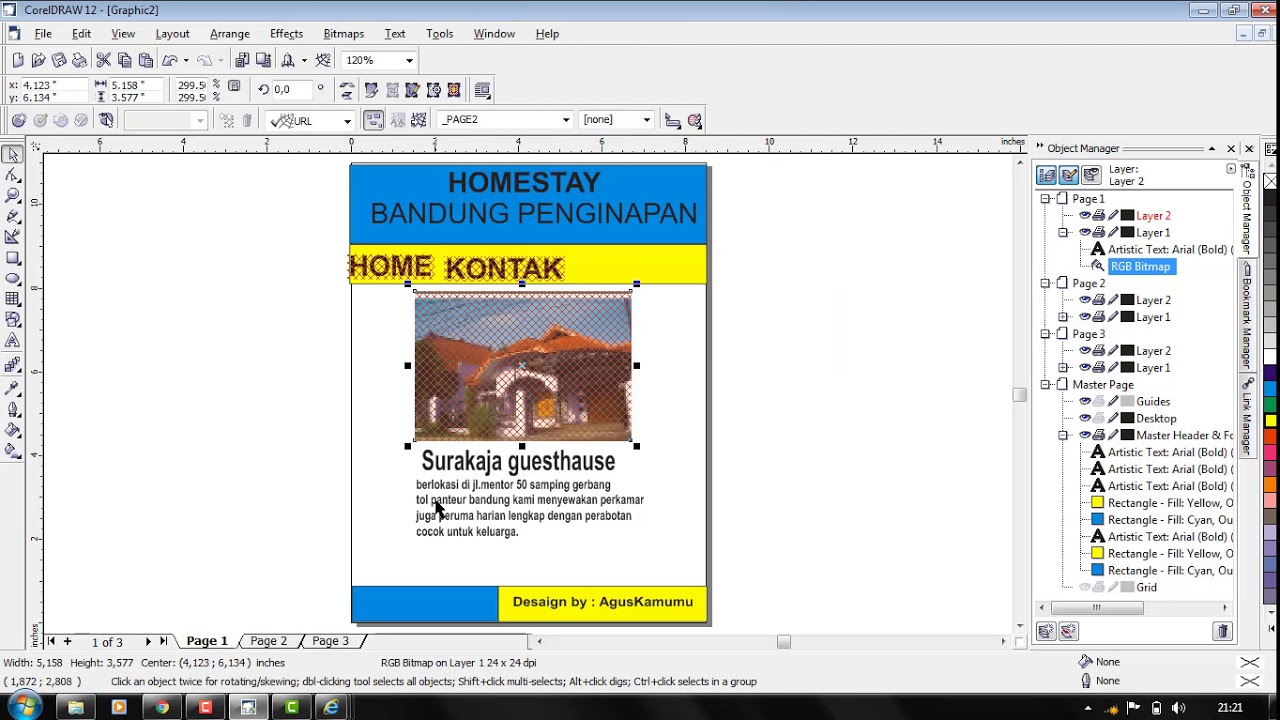Toggle the Grid layer eye icon
The width and height of the screenshot is (1280, 720).
click(1084, 588)
